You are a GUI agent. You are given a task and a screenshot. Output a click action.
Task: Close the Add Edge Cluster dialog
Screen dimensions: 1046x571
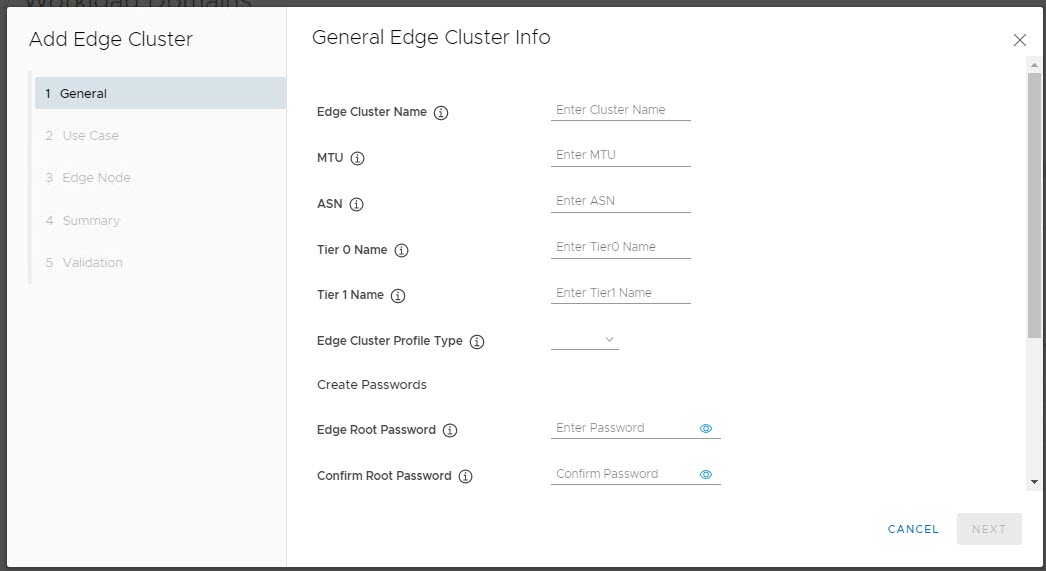click(x=1019, y=40)
